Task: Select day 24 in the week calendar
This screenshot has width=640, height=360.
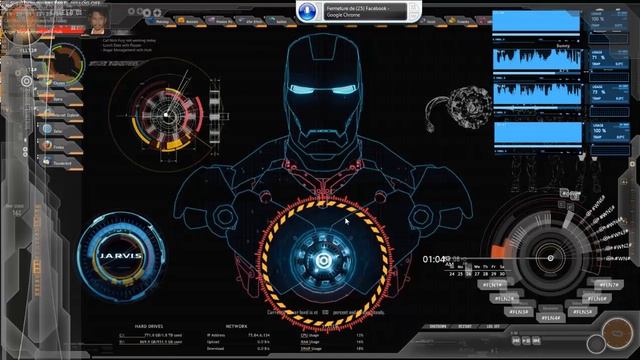Action: 452,274
